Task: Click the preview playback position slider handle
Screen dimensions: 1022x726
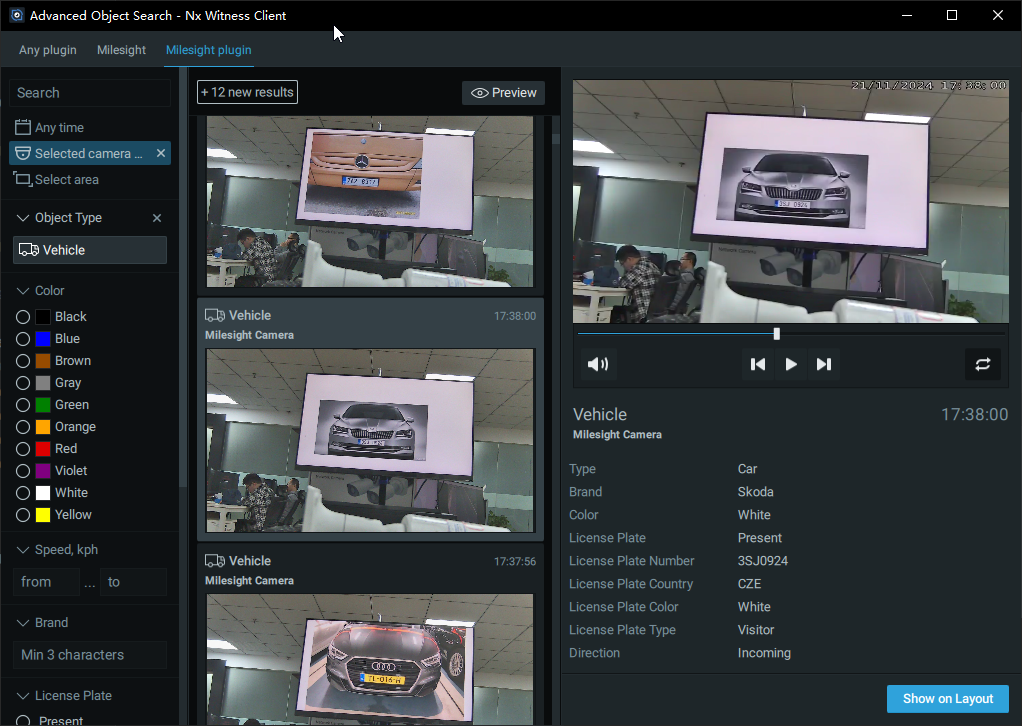Action: coord(776,334)
